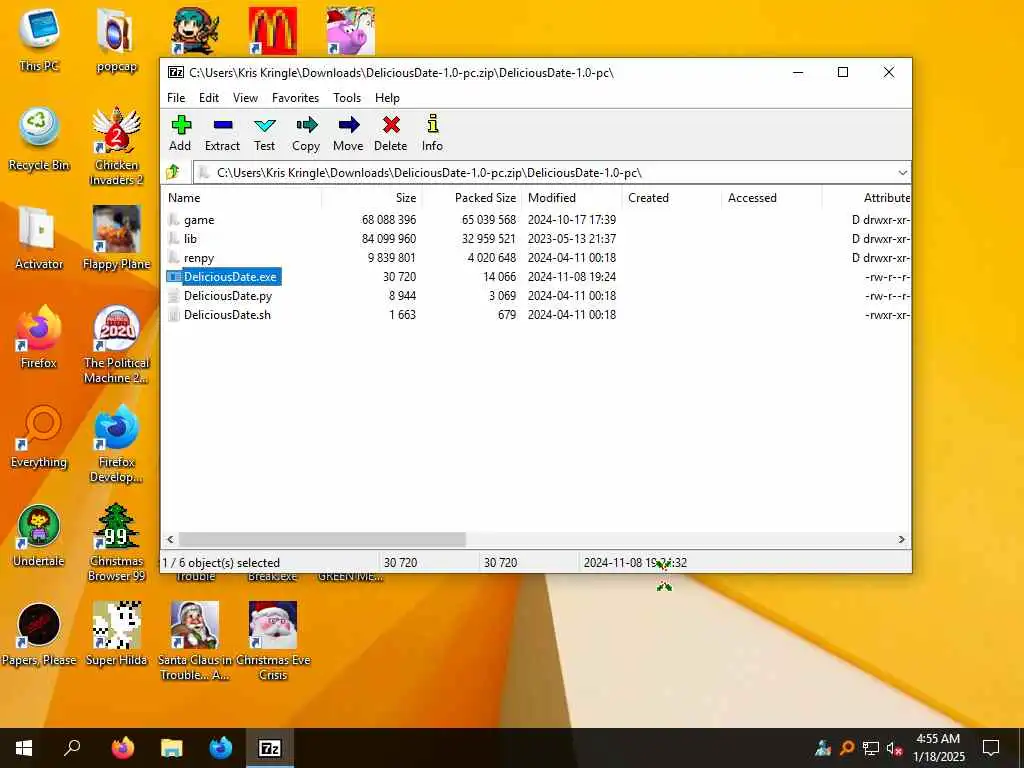This screenshot has height=768, width=1024.
Task: Select the Activator desktop icon
Action: (x=39, y=238)
